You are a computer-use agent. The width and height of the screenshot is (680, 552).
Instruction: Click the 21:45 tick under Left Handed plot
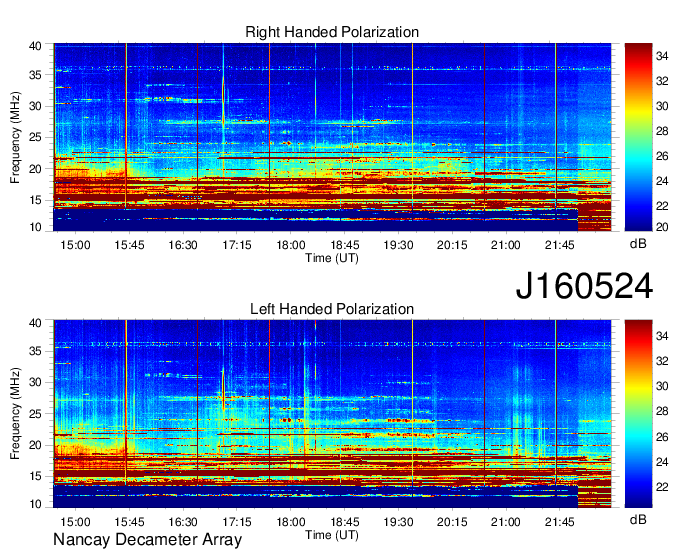click(560, 521)
